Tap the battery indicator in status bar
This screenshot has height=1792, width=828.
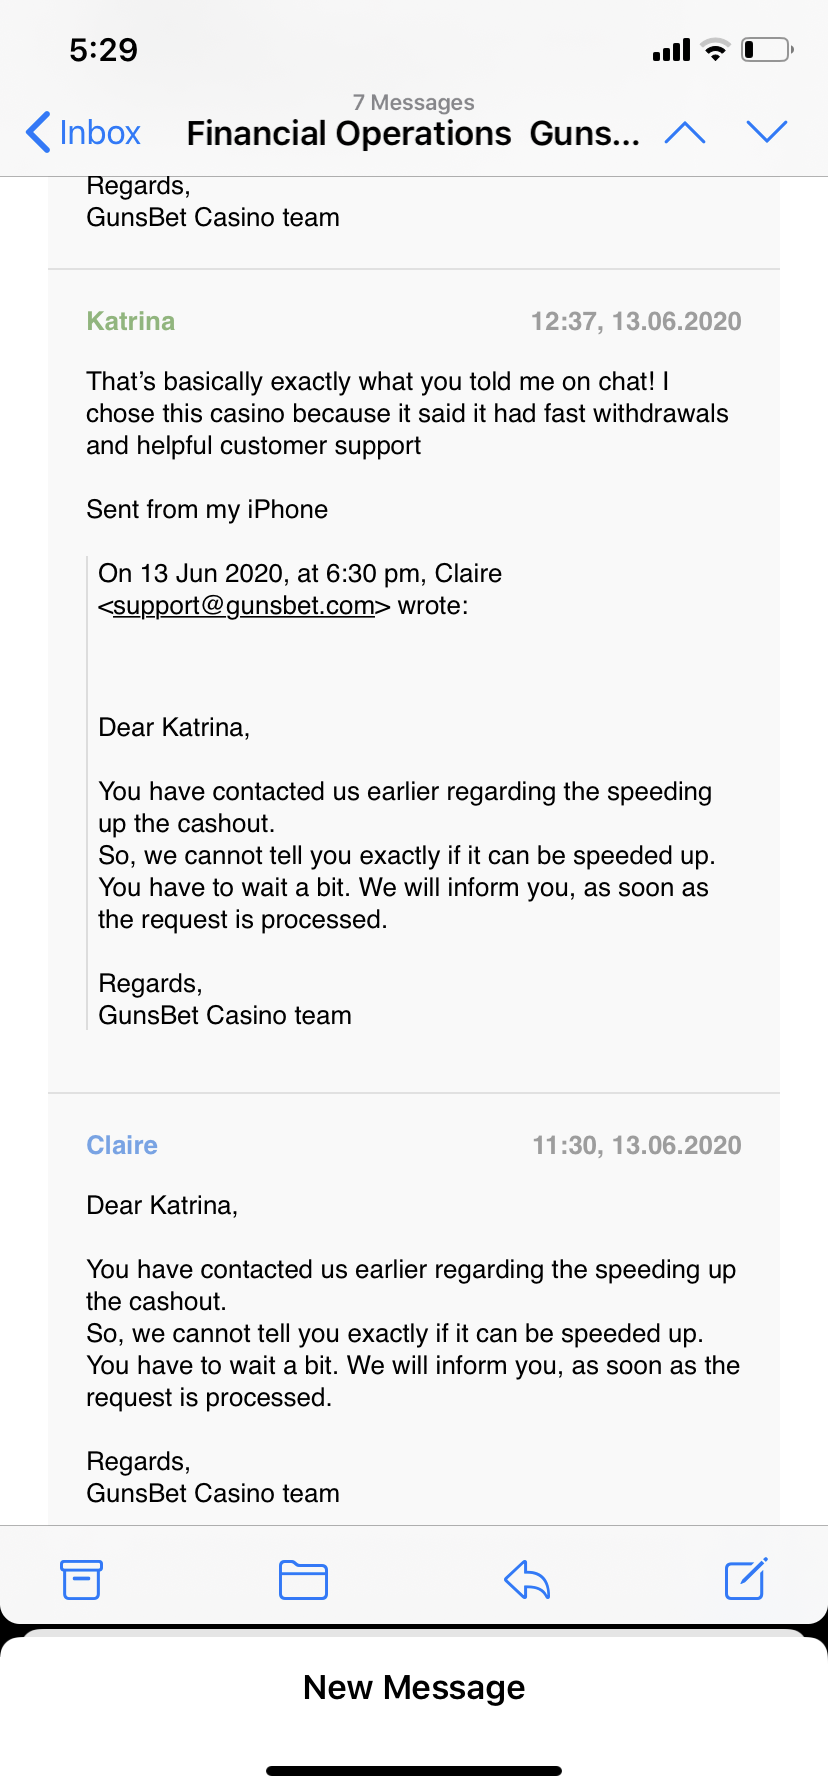click(x=767, y=49)
